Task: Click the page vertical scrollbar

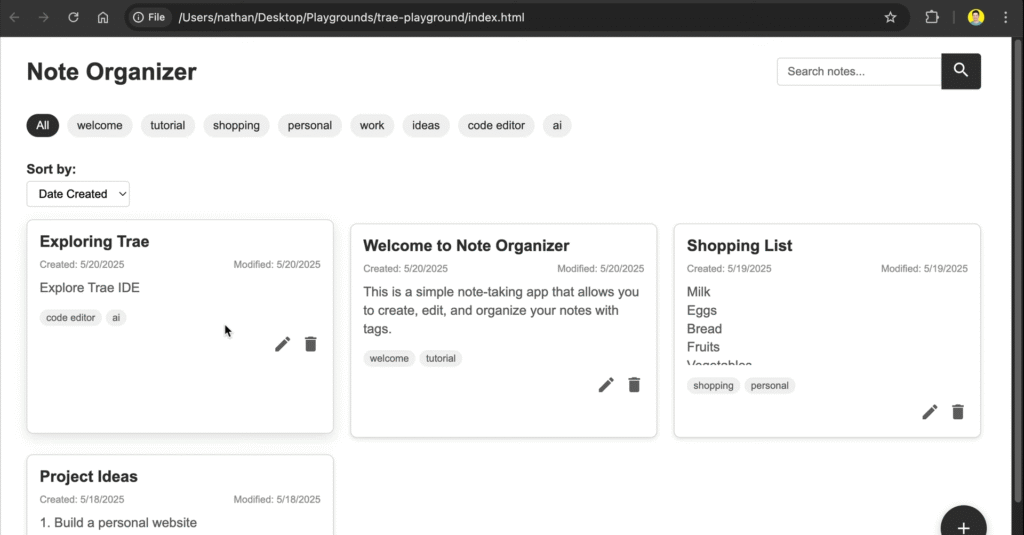Action: click(x=1018, y=271)
